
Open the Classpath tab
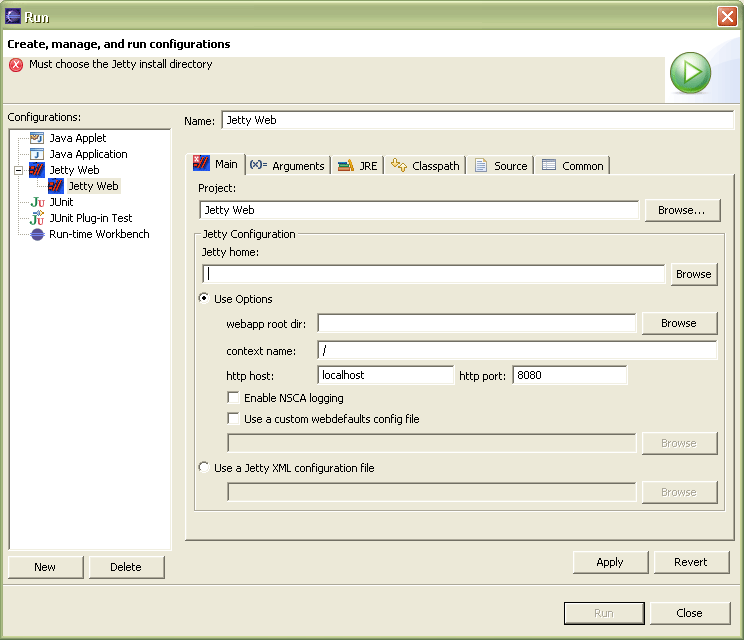(x=425, y=166)
